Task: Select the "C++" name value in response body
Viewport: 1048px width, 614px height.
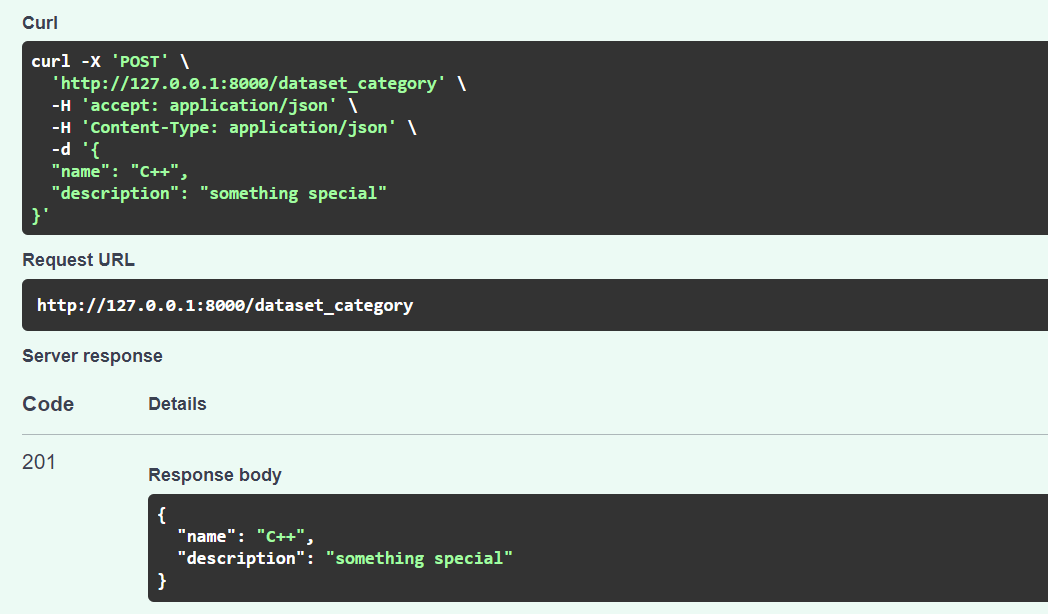Action: click(281, 536)
